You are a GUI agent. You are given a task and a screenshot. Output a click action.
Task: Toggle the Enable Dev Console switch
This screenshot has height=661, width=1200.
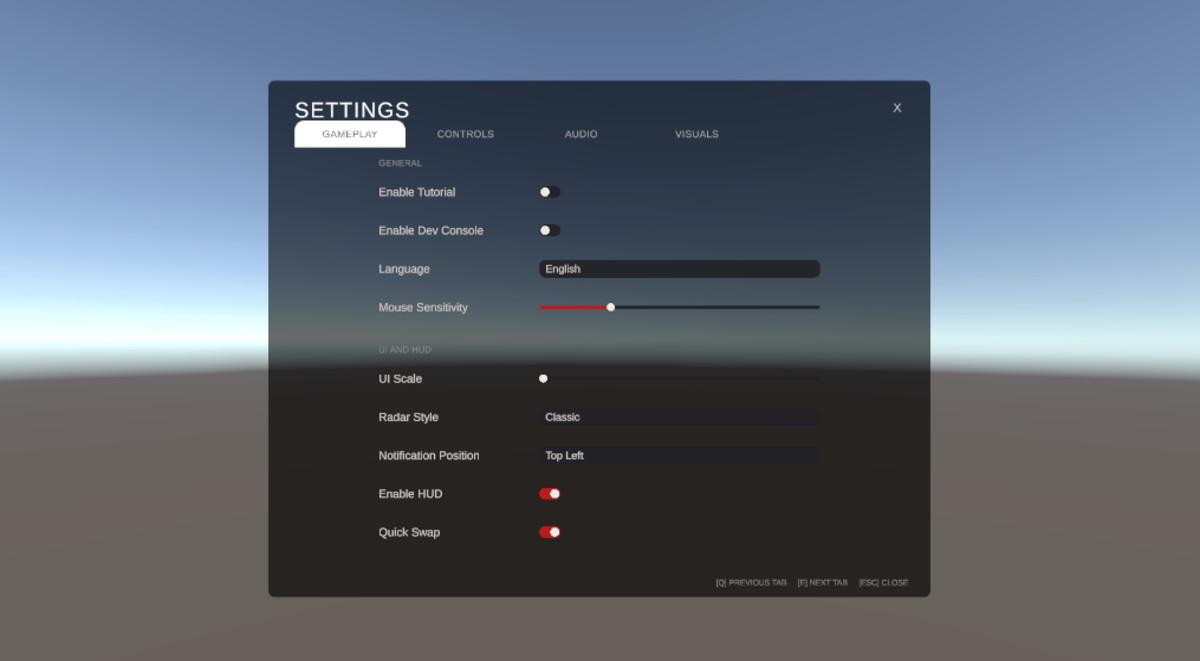[x=550, y=230]
